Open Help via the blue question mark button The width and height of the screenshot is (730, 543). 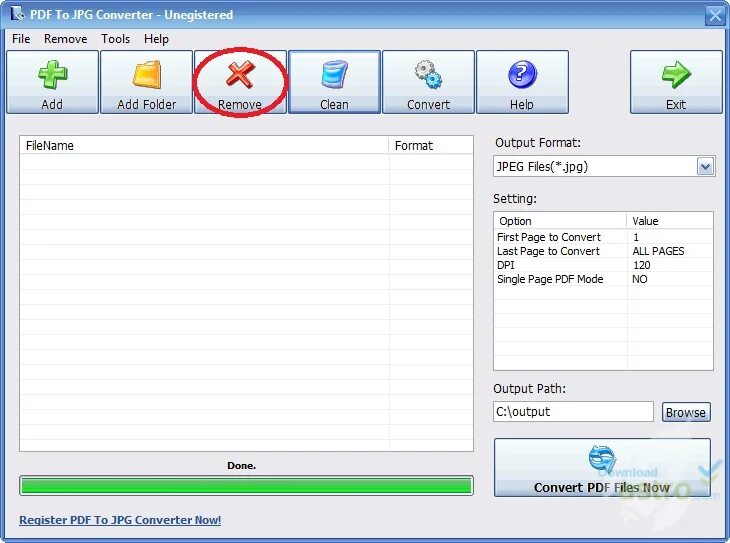point(522,82)
